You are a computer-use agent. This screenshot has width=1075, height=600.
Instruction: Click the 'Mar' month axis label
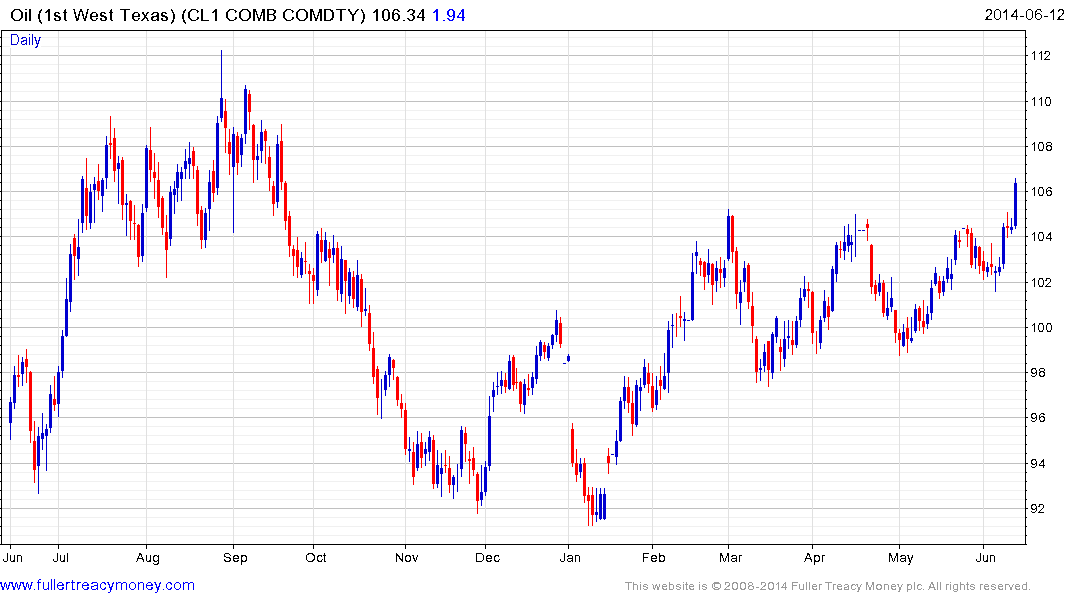(x=730, y=557)
